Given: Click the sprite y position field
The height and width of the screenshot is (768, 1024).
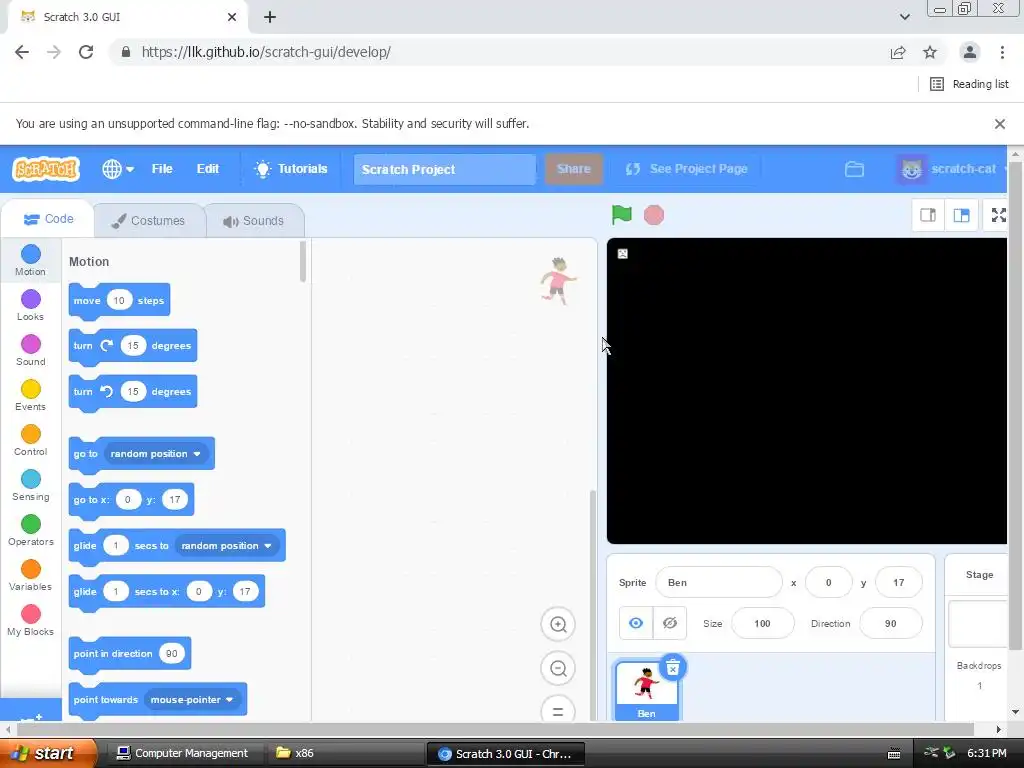Looking at the screenshot, I should (x=898, y=582).
